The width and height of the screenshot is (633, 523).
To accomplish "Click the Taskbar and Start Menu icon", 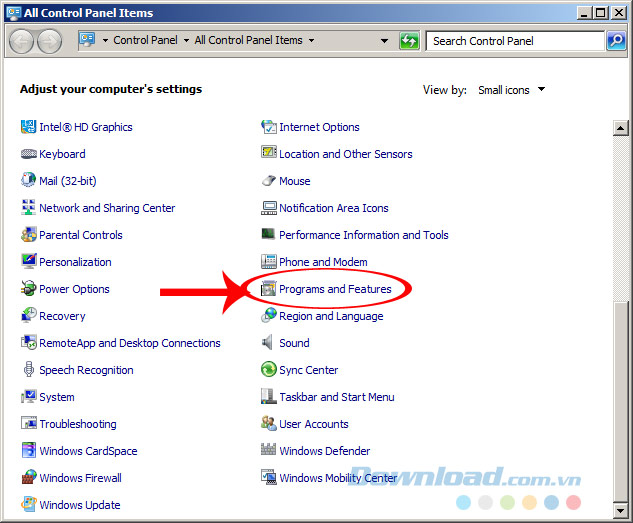I will coord(268,396).
